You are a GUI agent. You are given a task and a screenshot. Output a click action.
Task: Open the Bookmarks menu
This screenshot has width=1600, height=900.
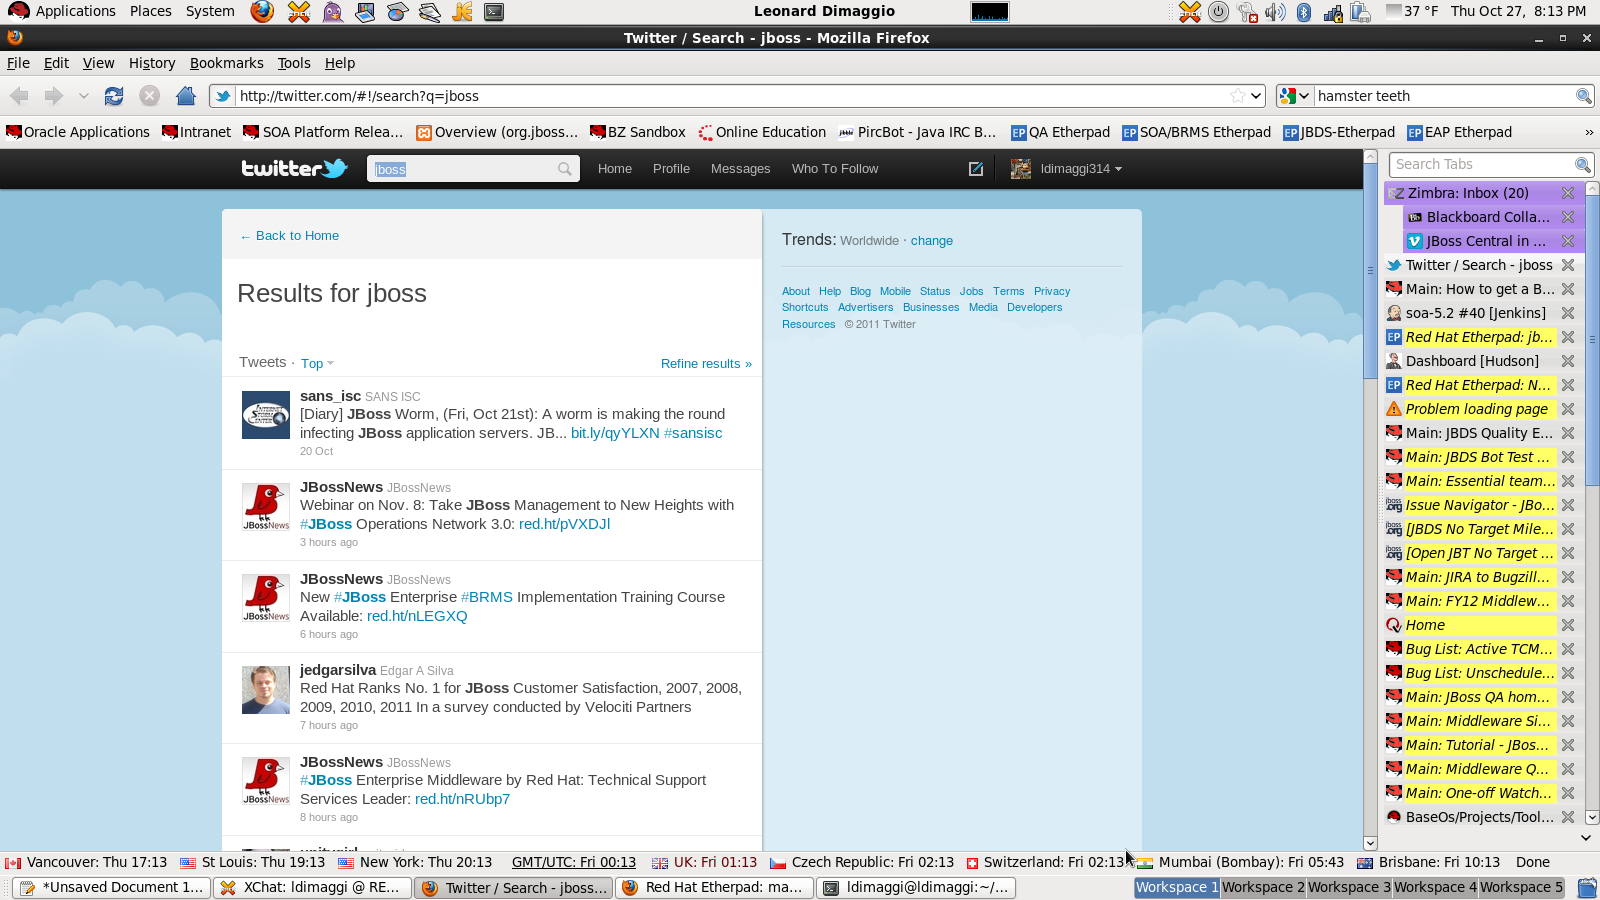(x=227, y=63)
